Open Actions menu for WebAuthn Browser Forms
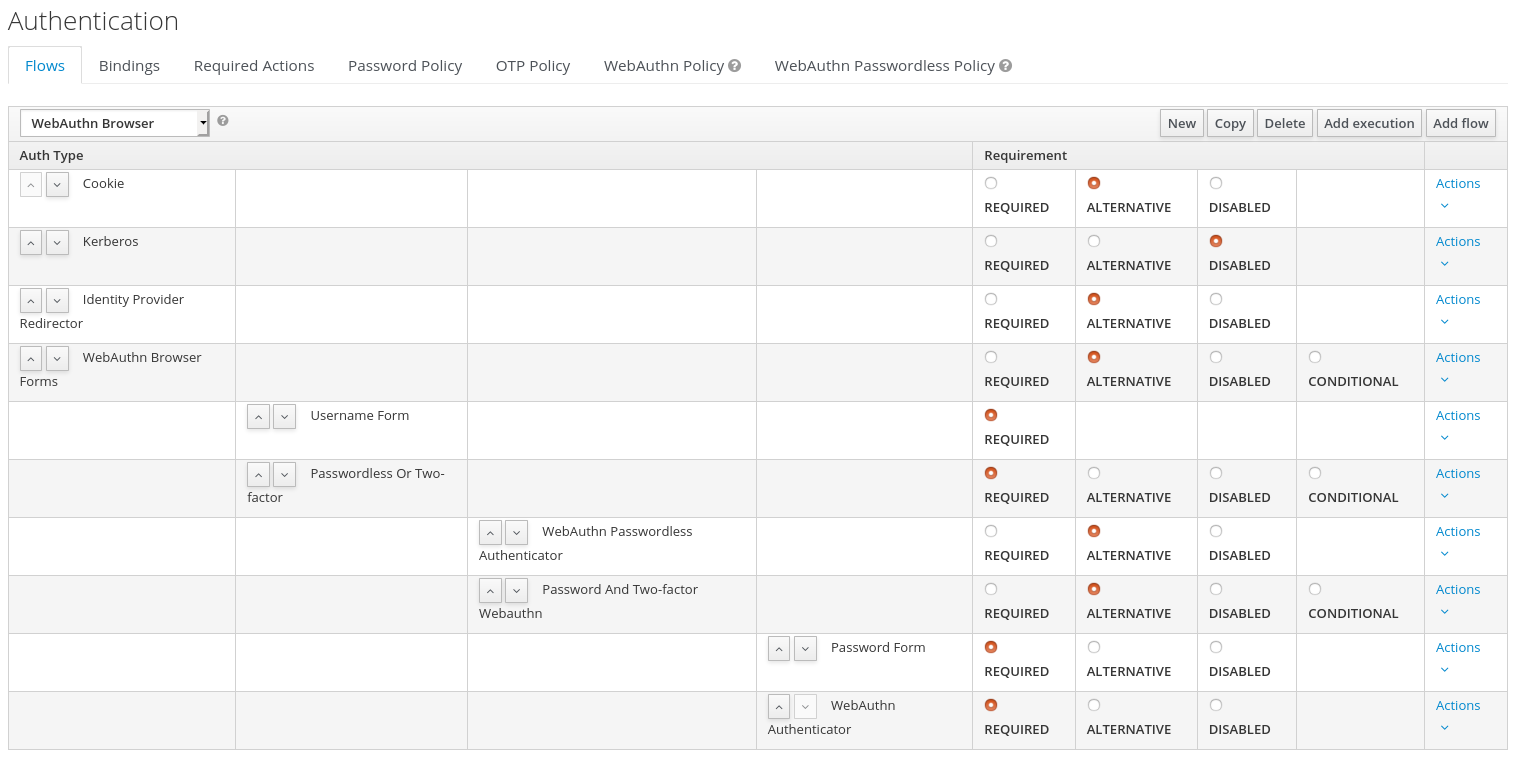Viewport: 1521px width, 765px height. 1457,368
